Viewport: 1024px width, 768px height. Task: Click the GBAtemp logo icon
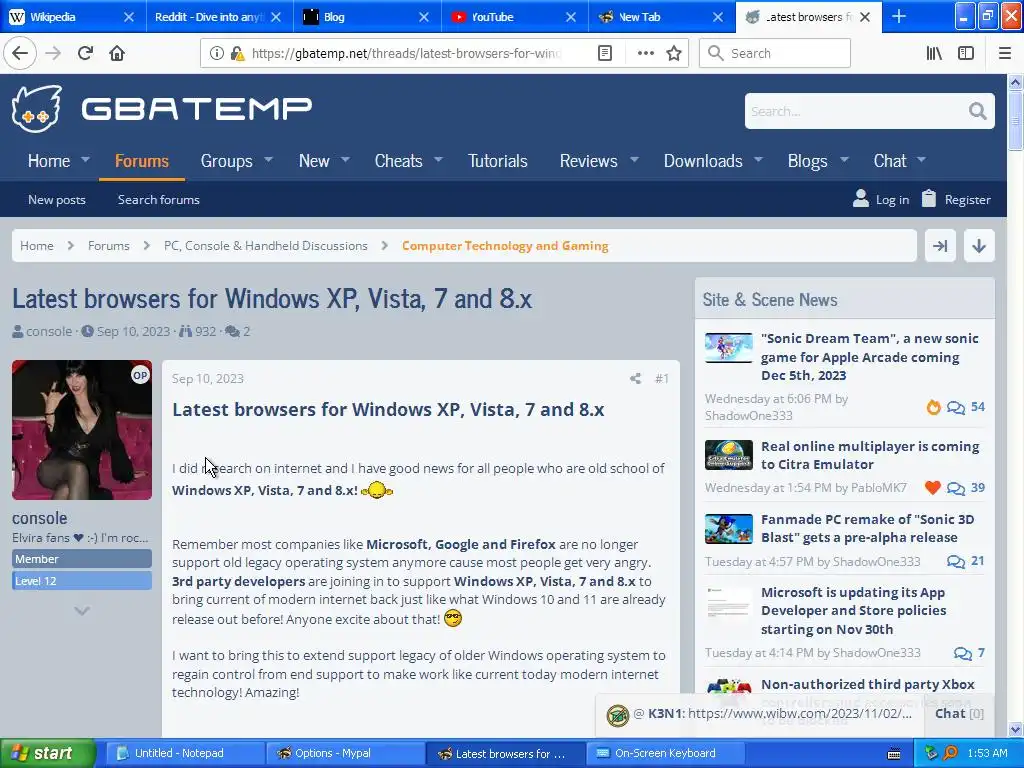[37, 108]
